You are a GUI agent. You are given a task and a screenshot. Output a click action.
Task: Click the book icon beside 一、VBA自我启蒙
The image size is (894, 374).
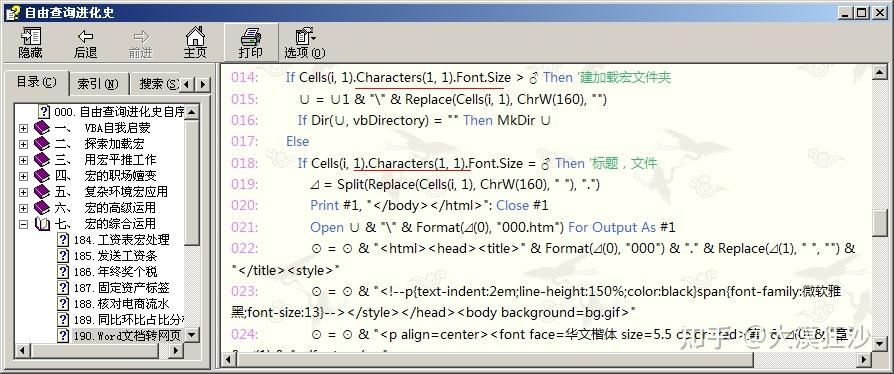click(x=42, y=128)
